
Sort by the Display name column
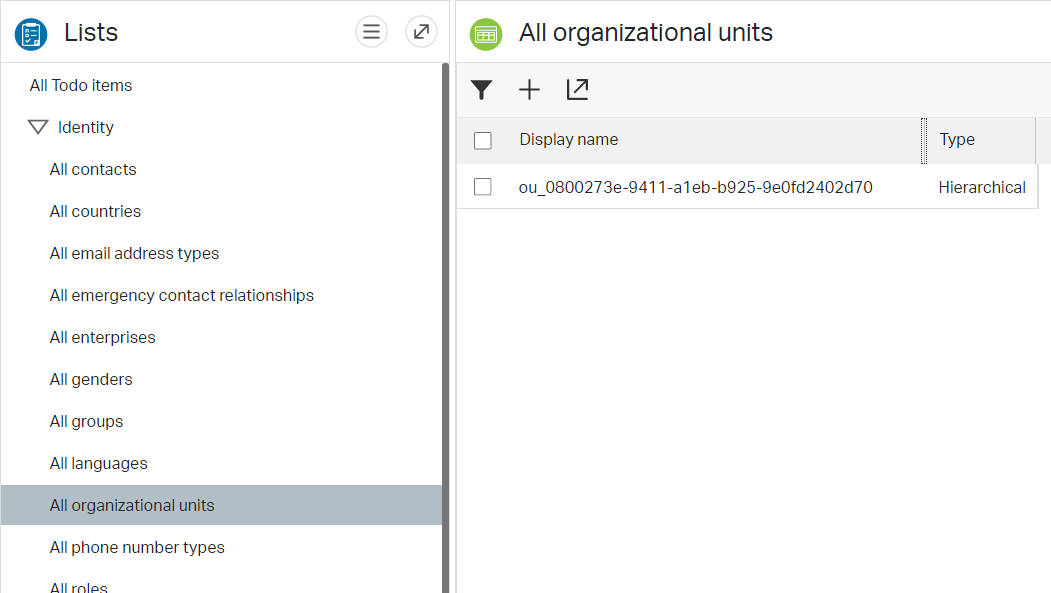(568, 140)
